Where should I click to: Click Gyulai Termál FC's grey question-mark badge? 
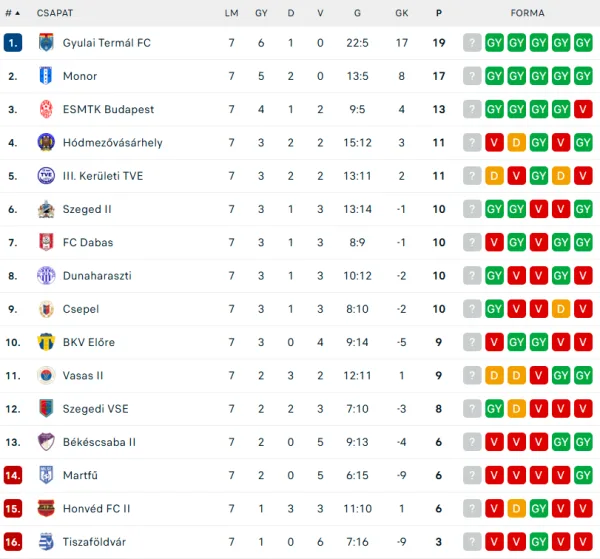pos(472,42)
